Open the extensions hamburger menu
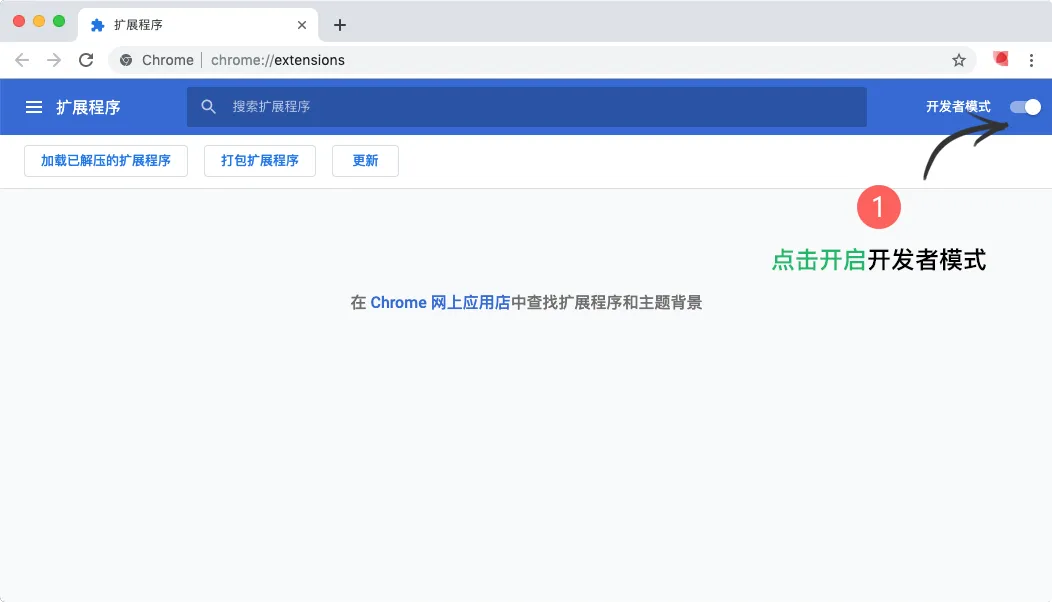Viewport: 1052px width, 602px height. coord(34,107)
